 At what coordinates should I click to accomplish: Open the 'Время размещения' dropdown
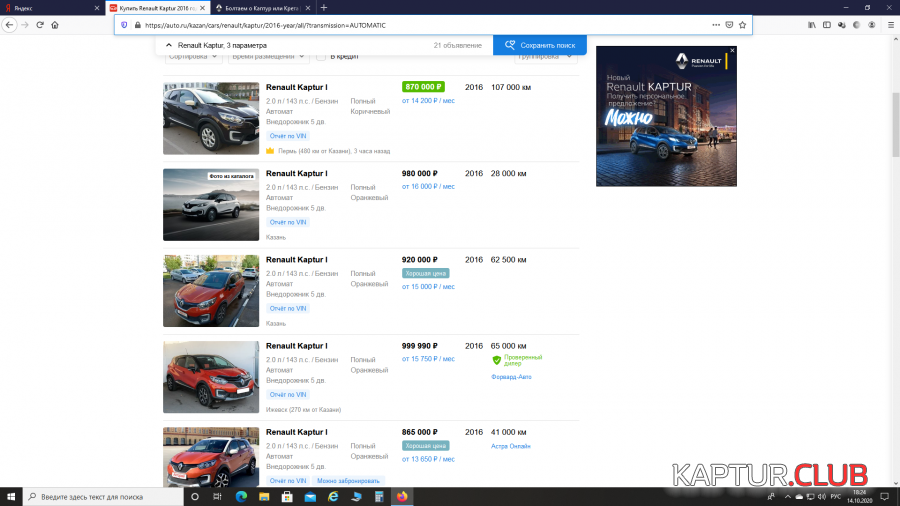(268, 56)
